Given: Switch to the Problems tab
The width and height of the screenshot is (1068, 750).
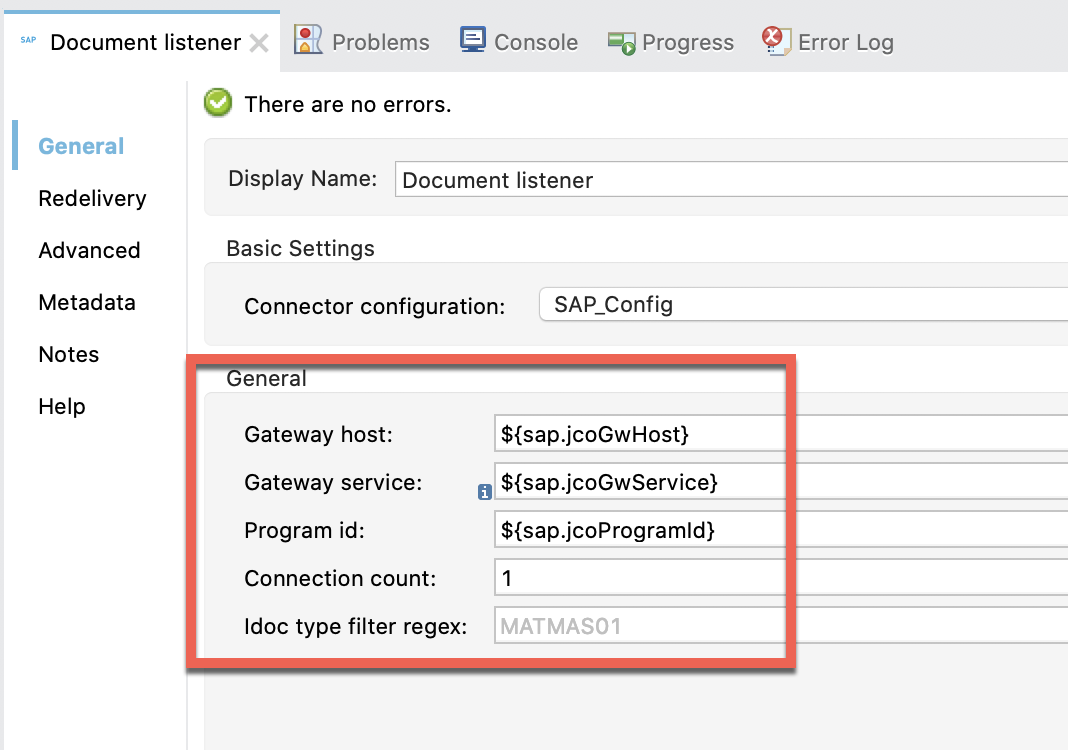Looking at the screenshot, I should coord(380,42).
